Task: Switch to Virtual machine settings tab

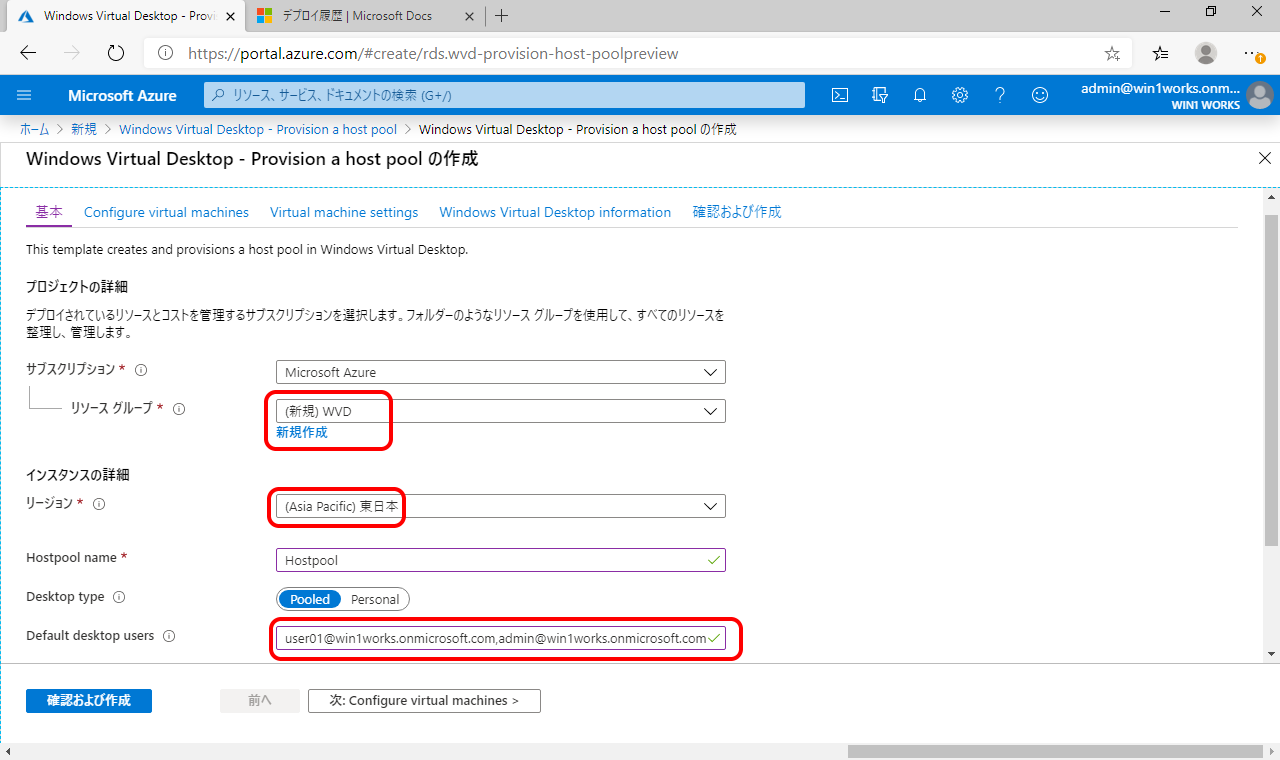Action: [x=344, y=212]
